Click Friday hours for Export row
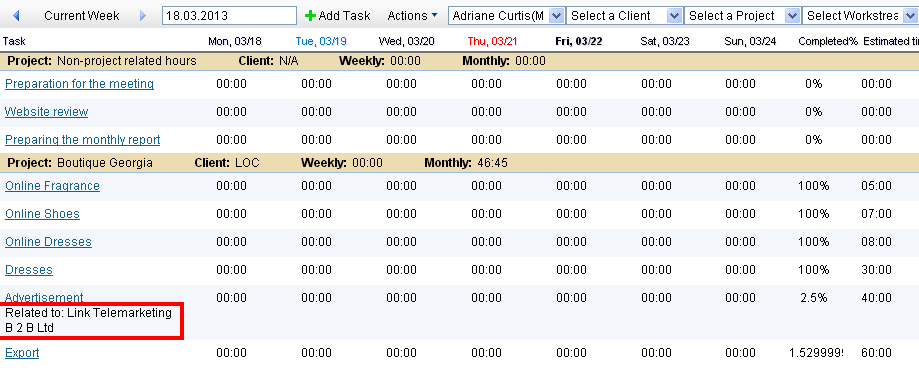Viewport: 919px width, 368px height. point(571,353)
